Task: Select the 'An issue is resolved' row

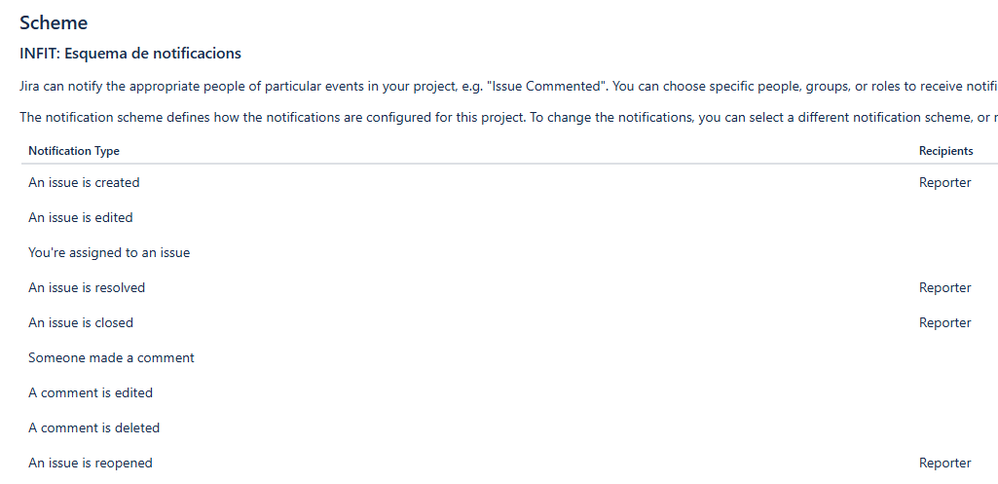Action: coord(509,288)
